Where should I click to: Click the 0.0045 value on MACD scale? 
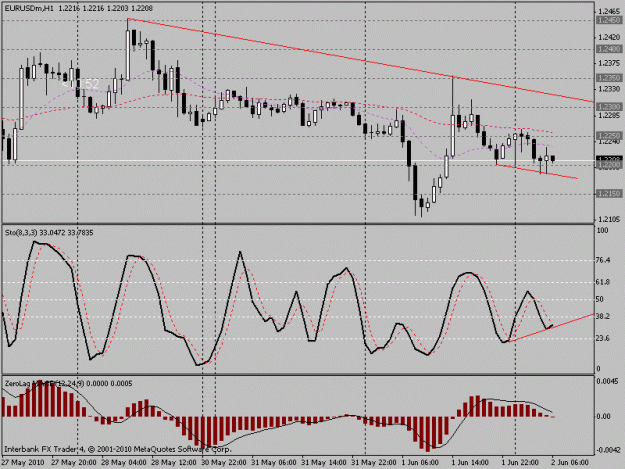(609, 381)
